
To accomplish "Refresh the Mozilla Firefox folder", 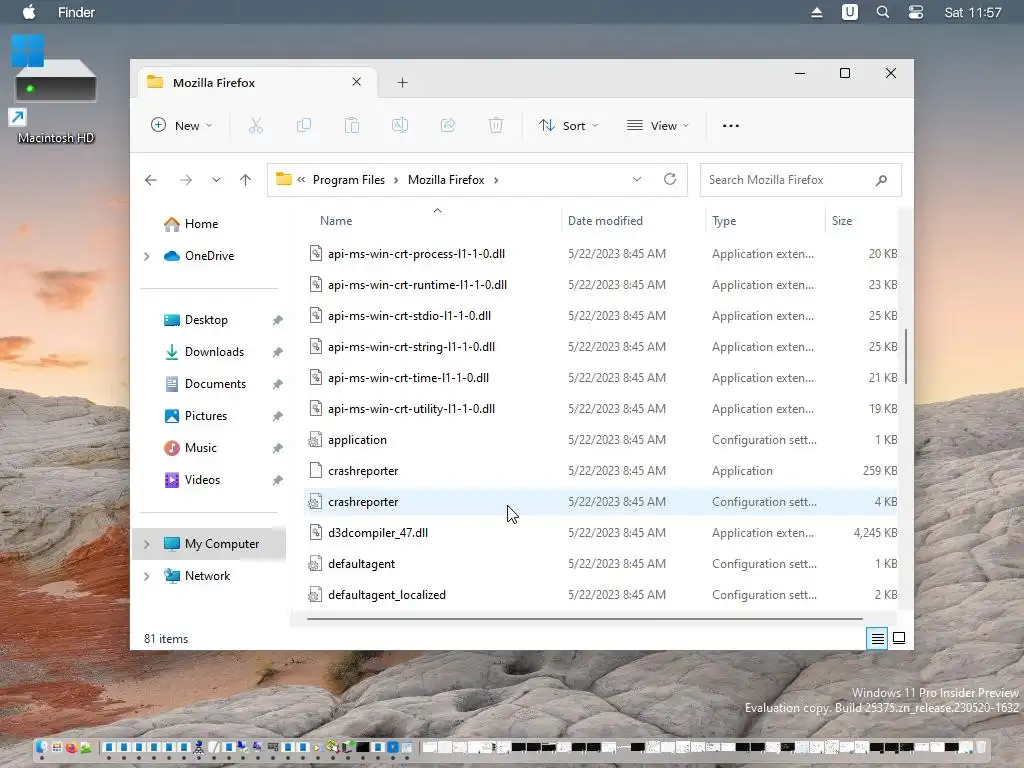I will (x=670, y=179).
